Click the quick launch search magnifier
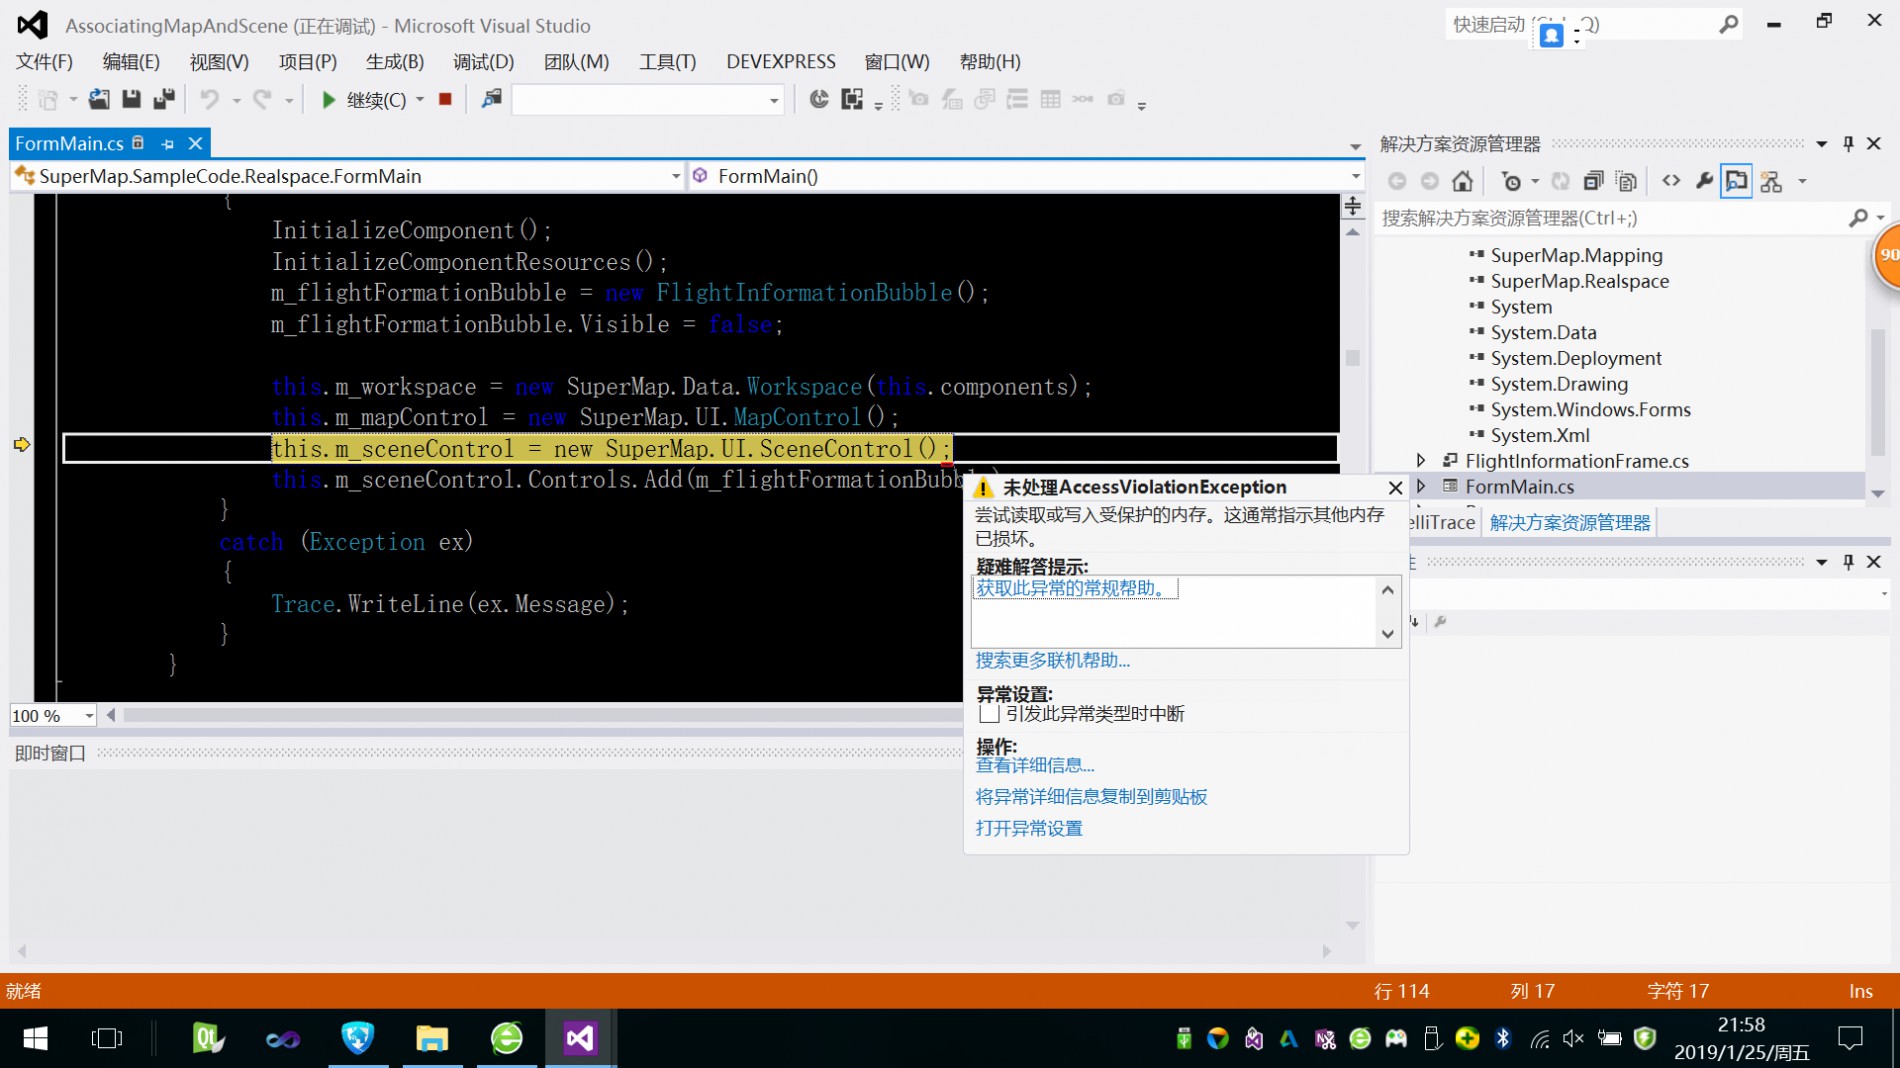This screenshot has width=1900, height=1068. [x=1728, y=25]
